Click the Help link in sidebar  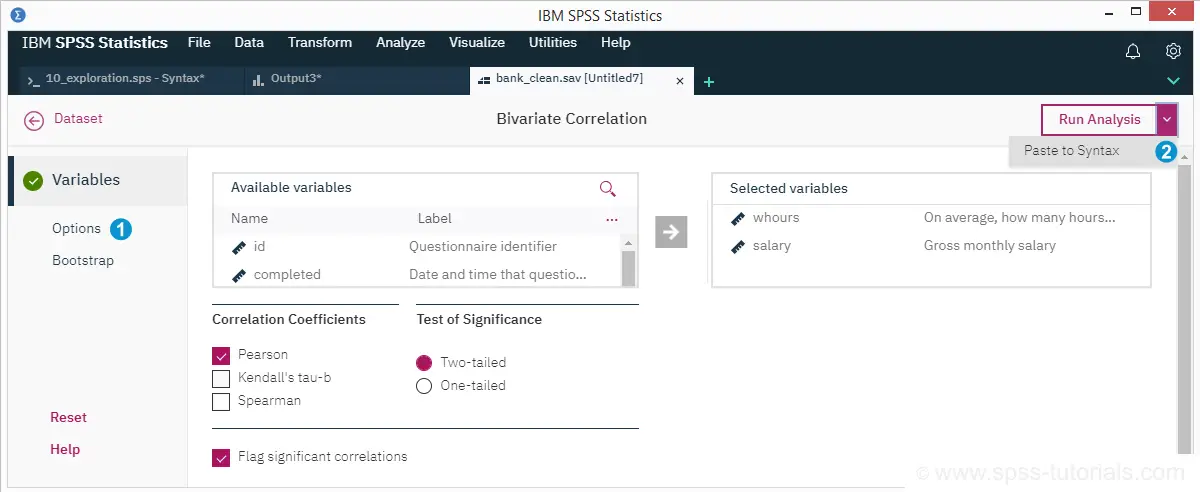point(65,450)
